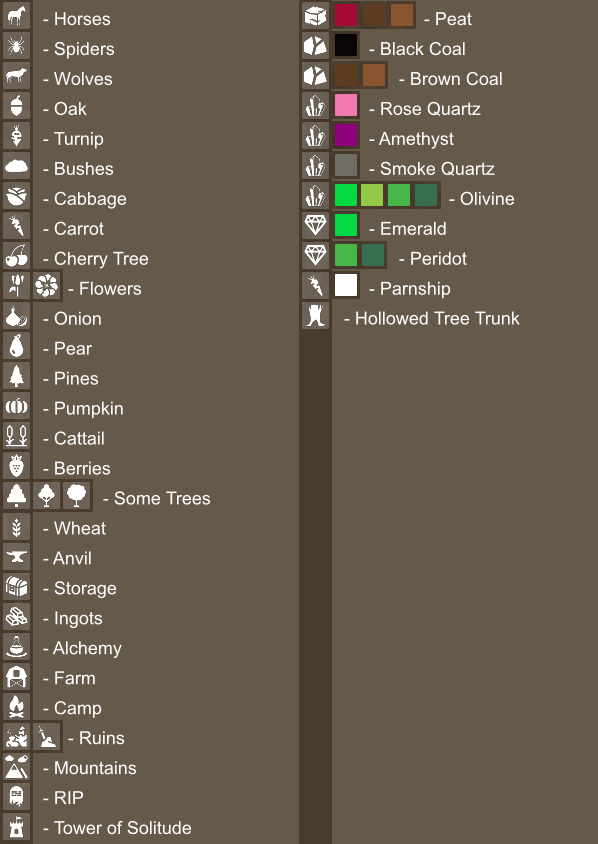The image size is (598, 844).
Task: Select the RIP tombstone icon
Action: click(16, 796)
